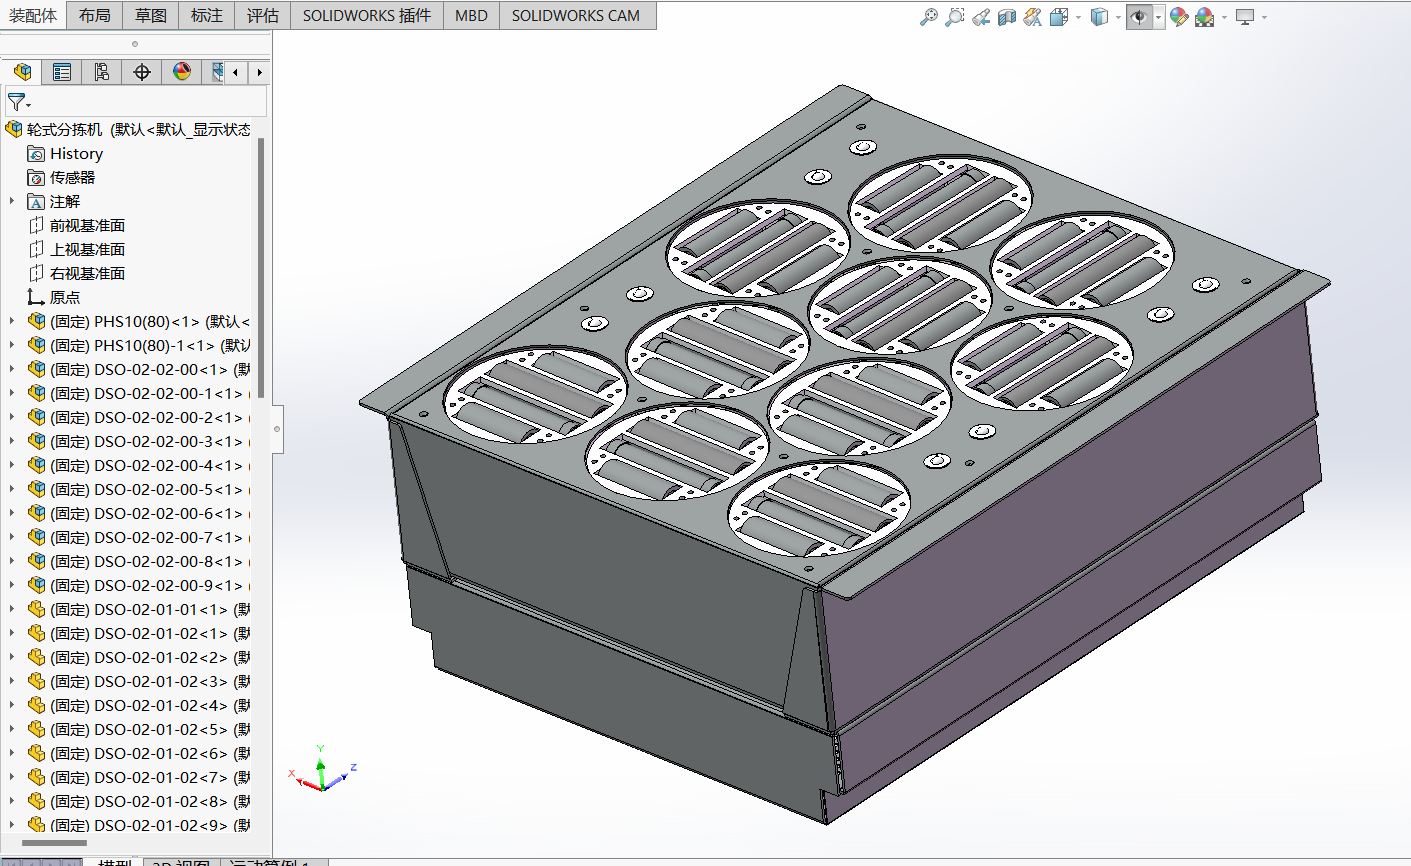Open the View Orientation dropdown arrow
Screen dimensions: 1411x866
click(x=1078, y=17)
